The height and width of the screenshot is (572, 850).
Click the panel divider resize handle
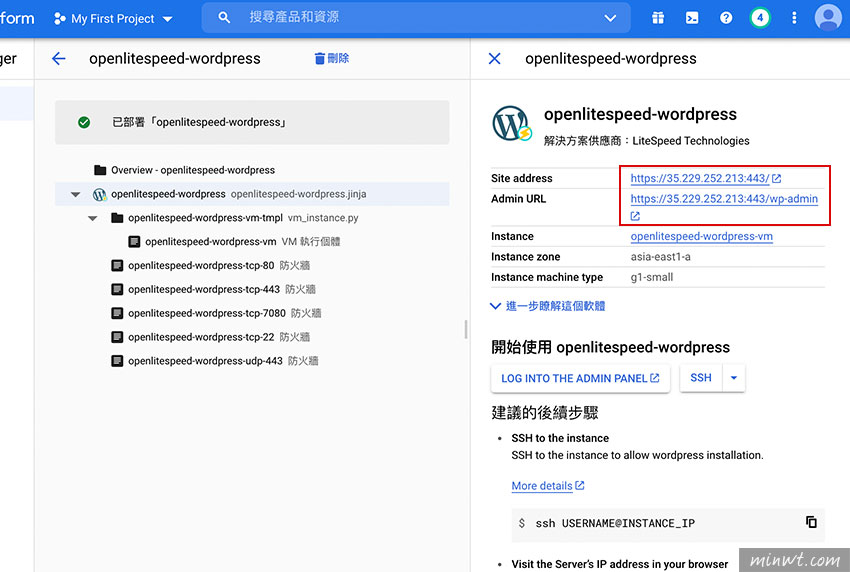coord(466,329)
